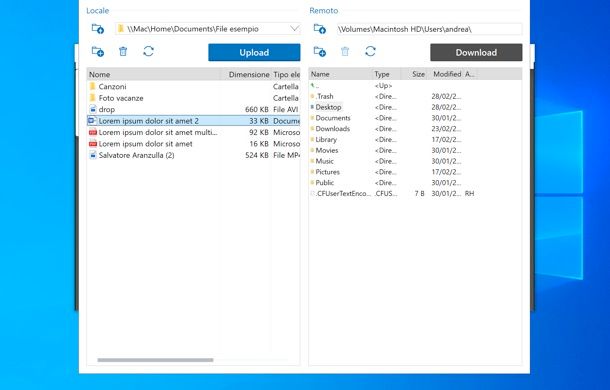
Task: Click the Remoto parent folder icon beside path
Action: click(x=320, y=29)
